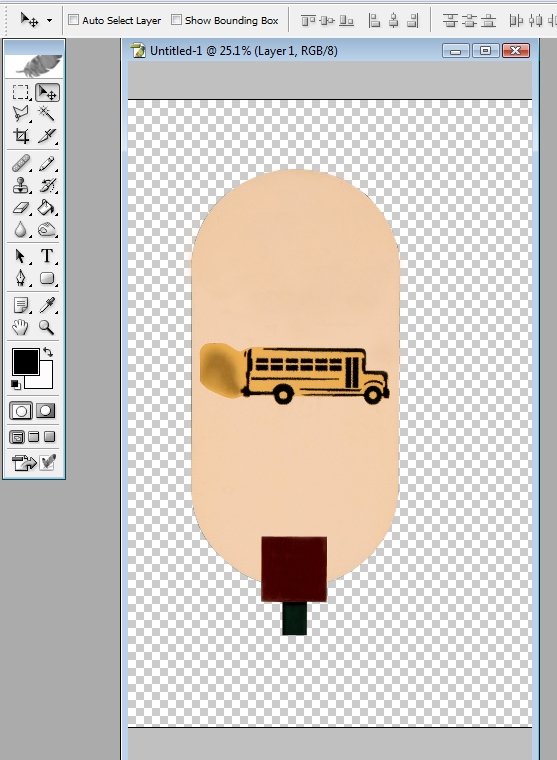Pick the Magic Wand tool
The width and height of the screenshot is (557, 760).
point(47,113)
